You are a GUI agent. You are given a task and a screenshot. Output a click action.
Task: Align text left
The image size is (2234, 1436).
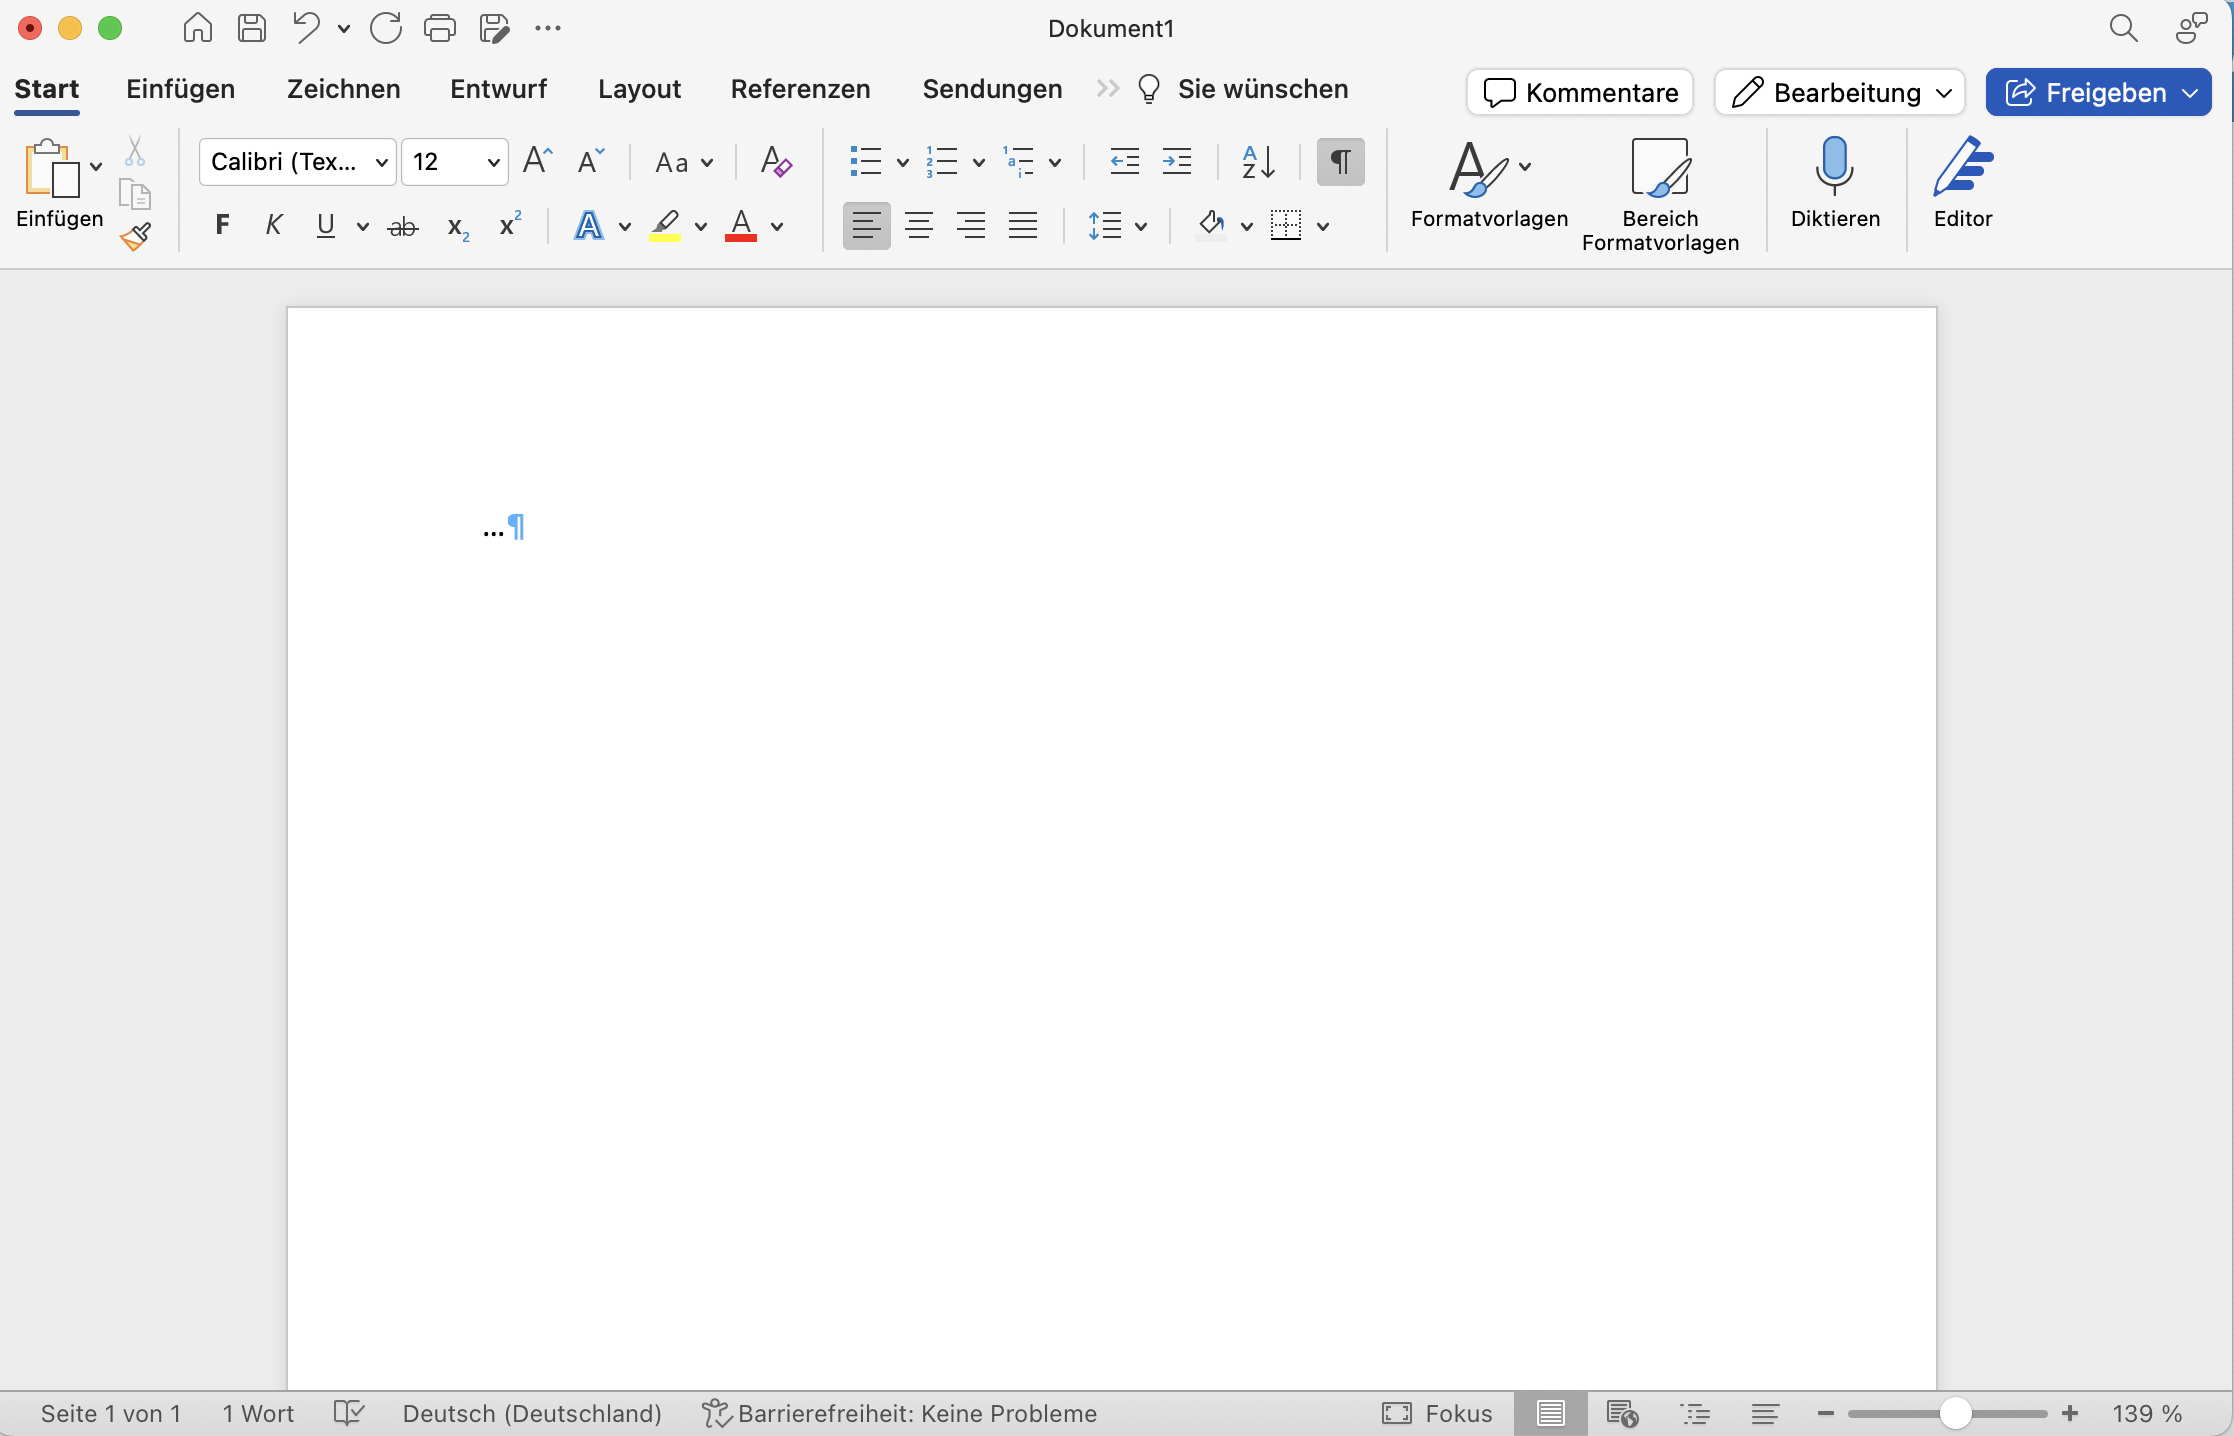(x=866, y=225)
